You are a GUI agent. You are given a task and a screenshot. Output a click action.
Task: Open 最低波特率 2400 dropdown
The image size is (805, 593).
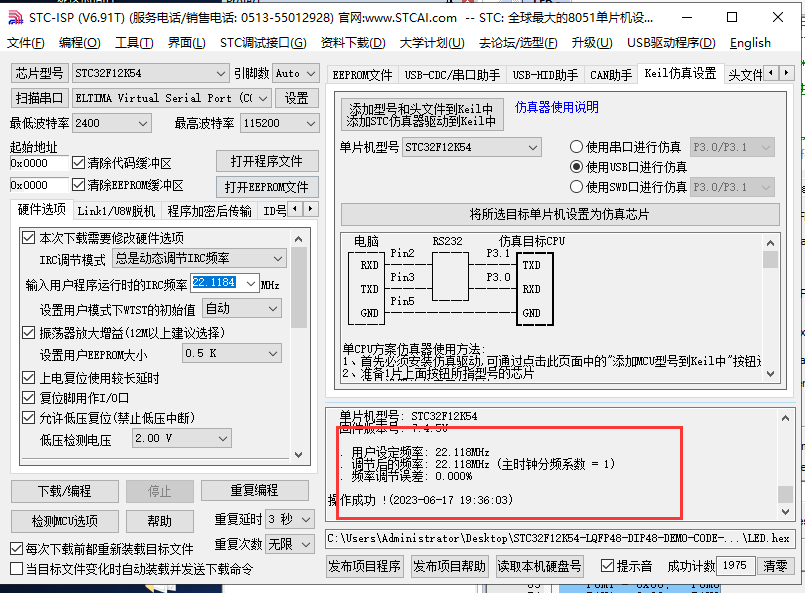(112, 123)
